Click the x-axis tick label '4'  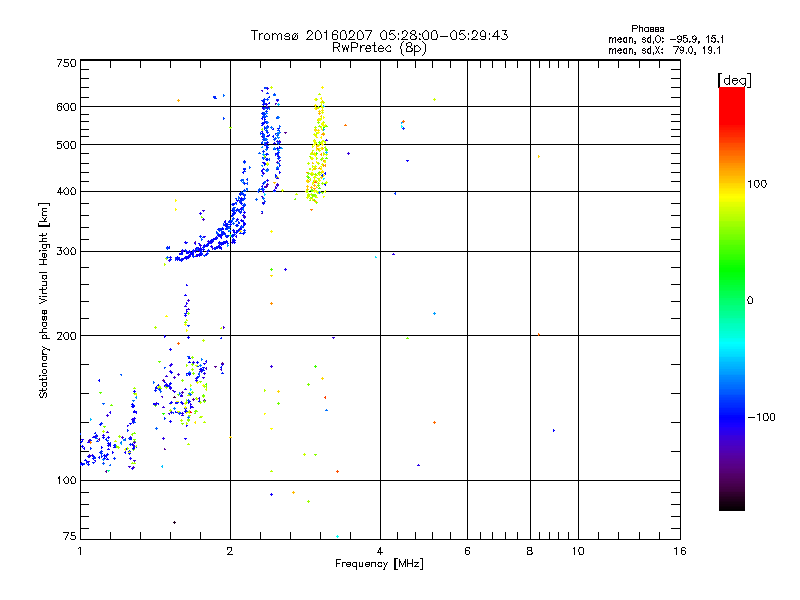380,551
